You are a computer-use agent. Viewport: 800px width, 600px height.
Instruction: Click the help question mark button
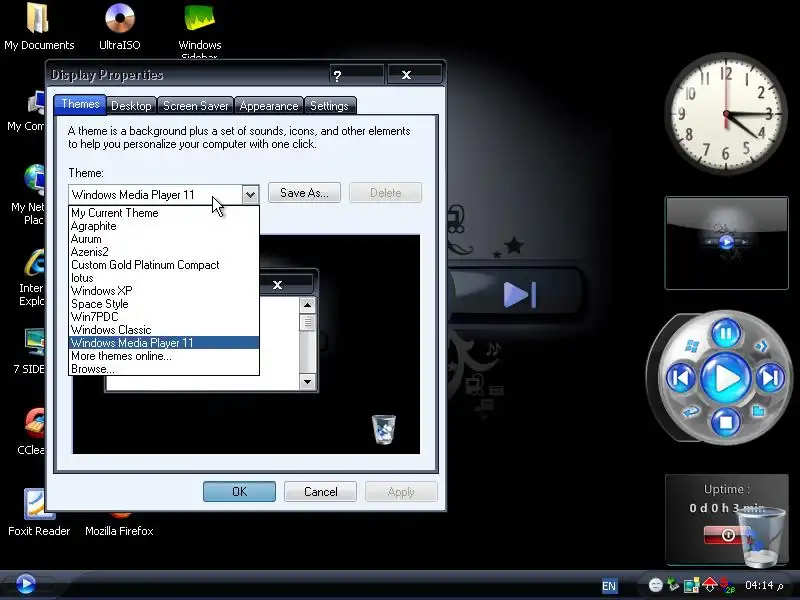tap(356, 75)
